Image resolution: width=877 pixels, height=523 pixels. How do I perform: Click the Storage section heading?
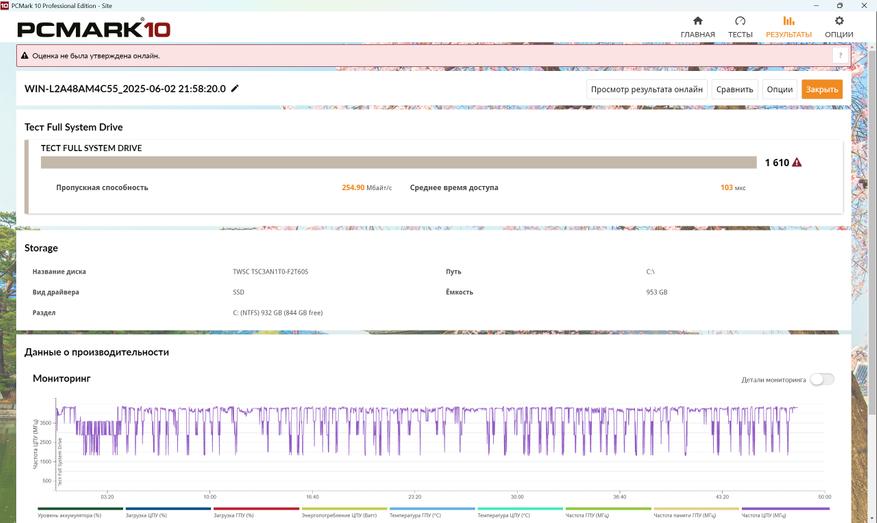pyautogui.click(x=41, y=248)
